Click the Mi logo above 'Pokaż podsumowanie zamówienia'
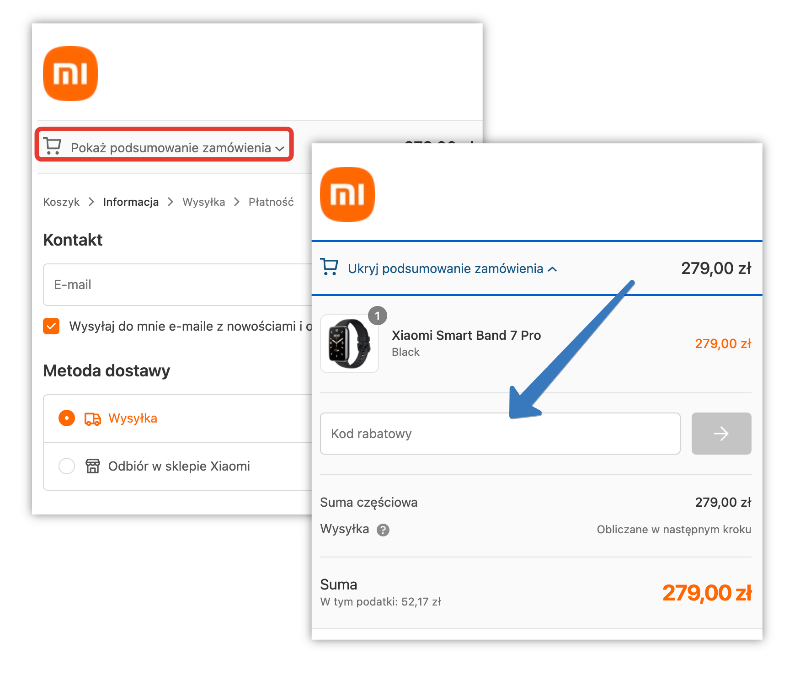800x686 pixels. 70,74
